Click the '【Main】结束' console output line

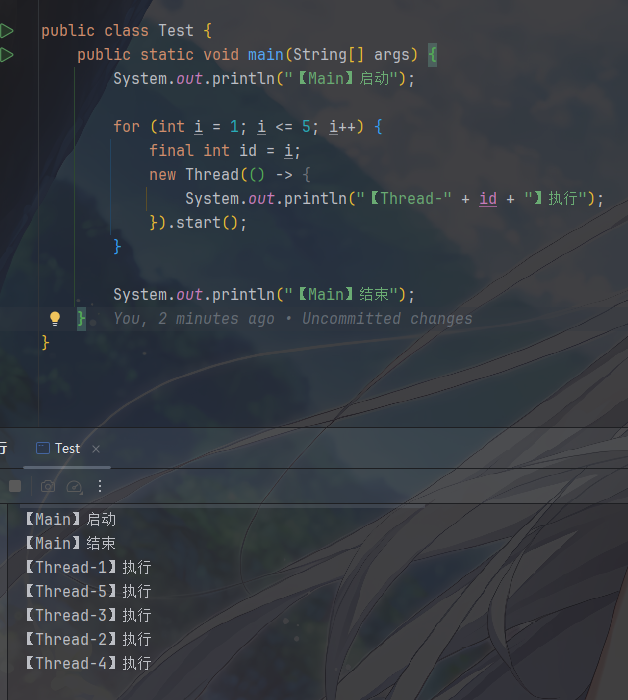coord(69,543)
